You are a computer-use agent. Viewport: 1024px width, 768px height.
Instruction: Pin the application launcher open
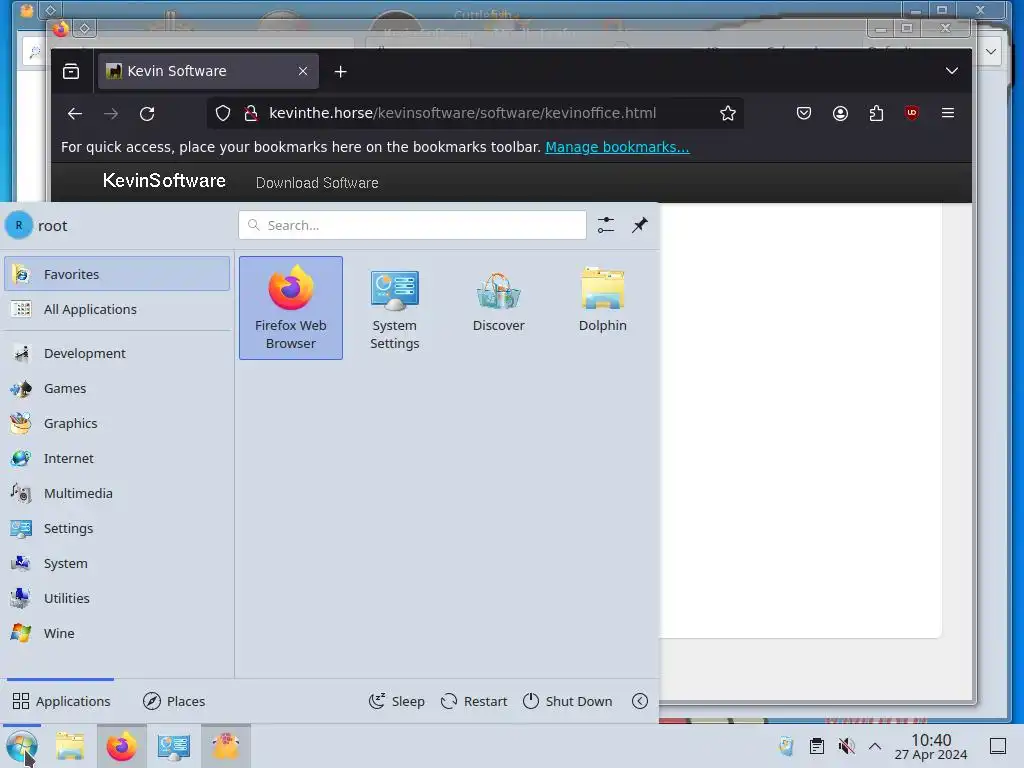[x=640, y=225]
